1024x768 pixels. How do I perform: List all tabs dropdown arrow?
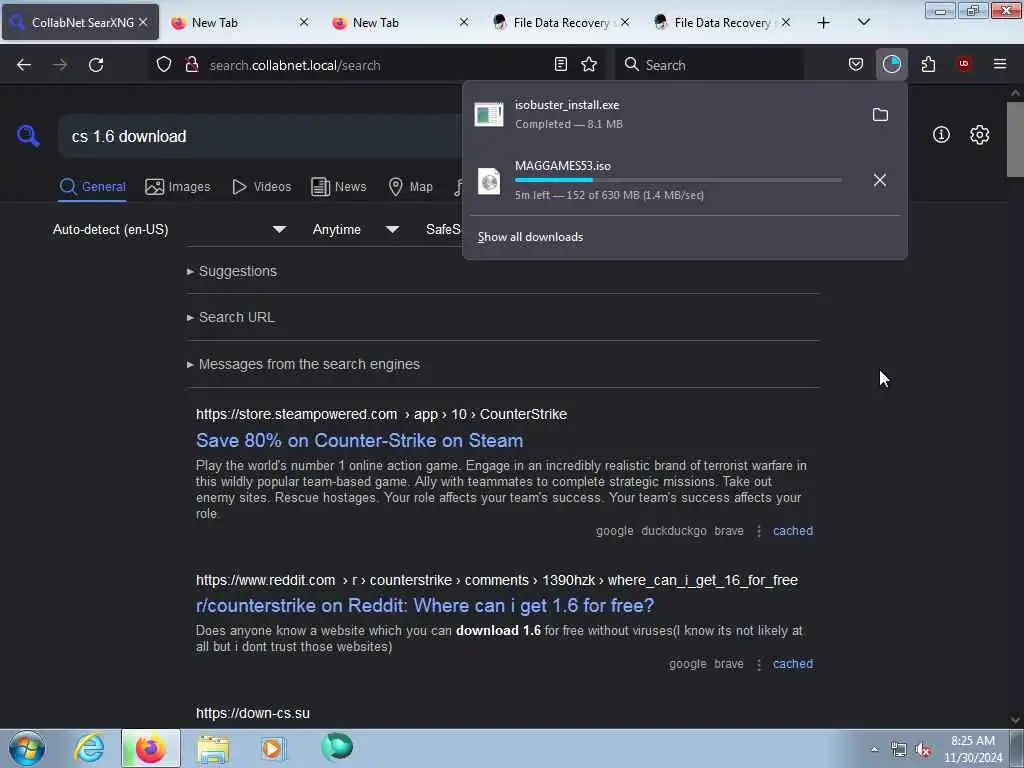point(863,23)
